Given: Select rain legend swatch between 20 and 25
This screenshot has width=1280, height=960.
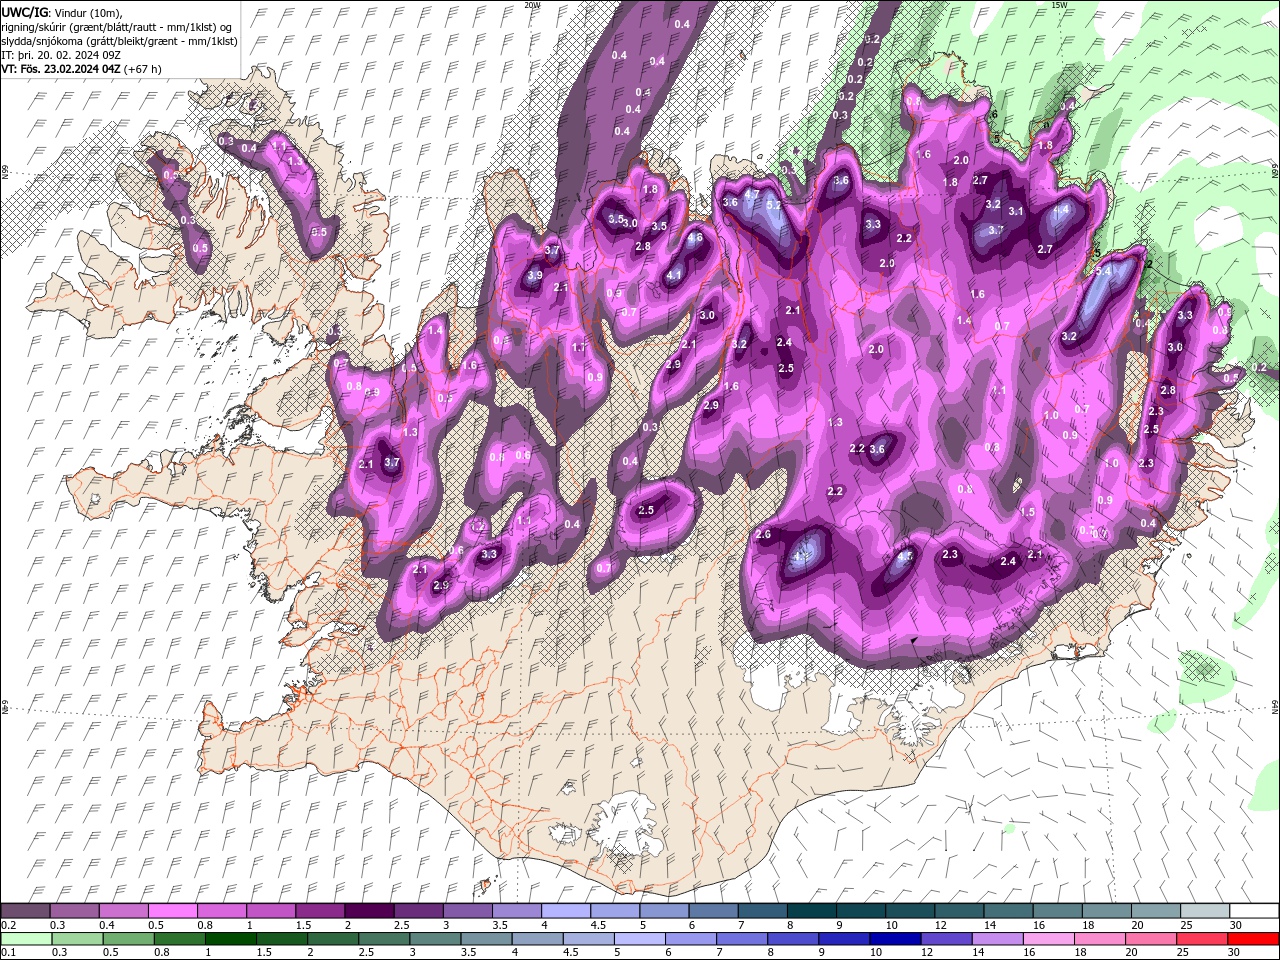Looking at the screenshot, I should (x=1150, y=939).
